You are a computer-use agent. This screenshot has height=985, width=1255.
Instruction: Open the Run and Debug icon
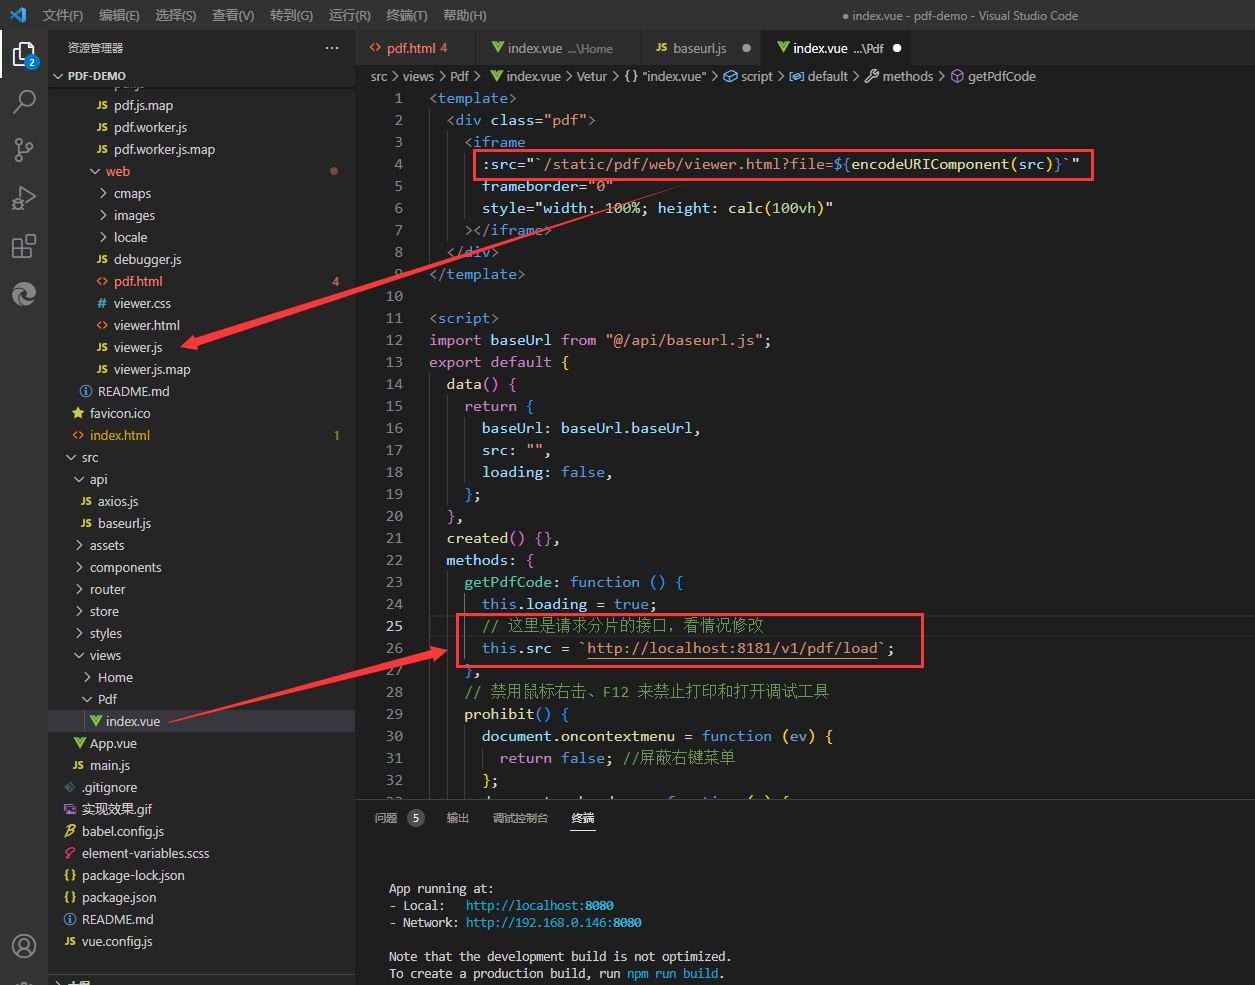click(24, 198)
